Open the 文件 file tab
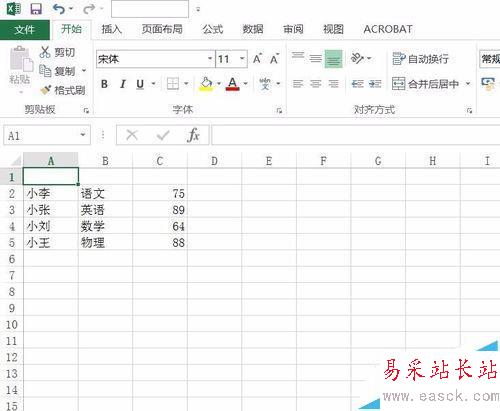This screenshot has width=500, height=411. (x=25, y=30)
